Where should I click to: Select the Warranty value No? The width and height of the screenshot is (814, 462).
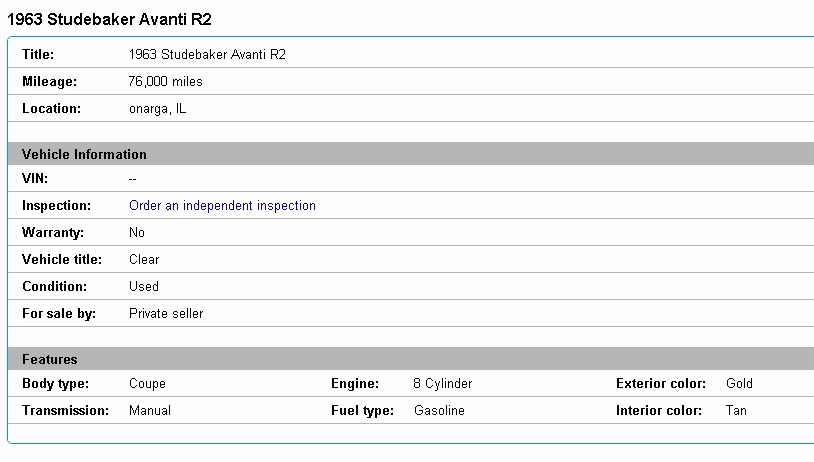pyautogui.click(x=137, y=233)
